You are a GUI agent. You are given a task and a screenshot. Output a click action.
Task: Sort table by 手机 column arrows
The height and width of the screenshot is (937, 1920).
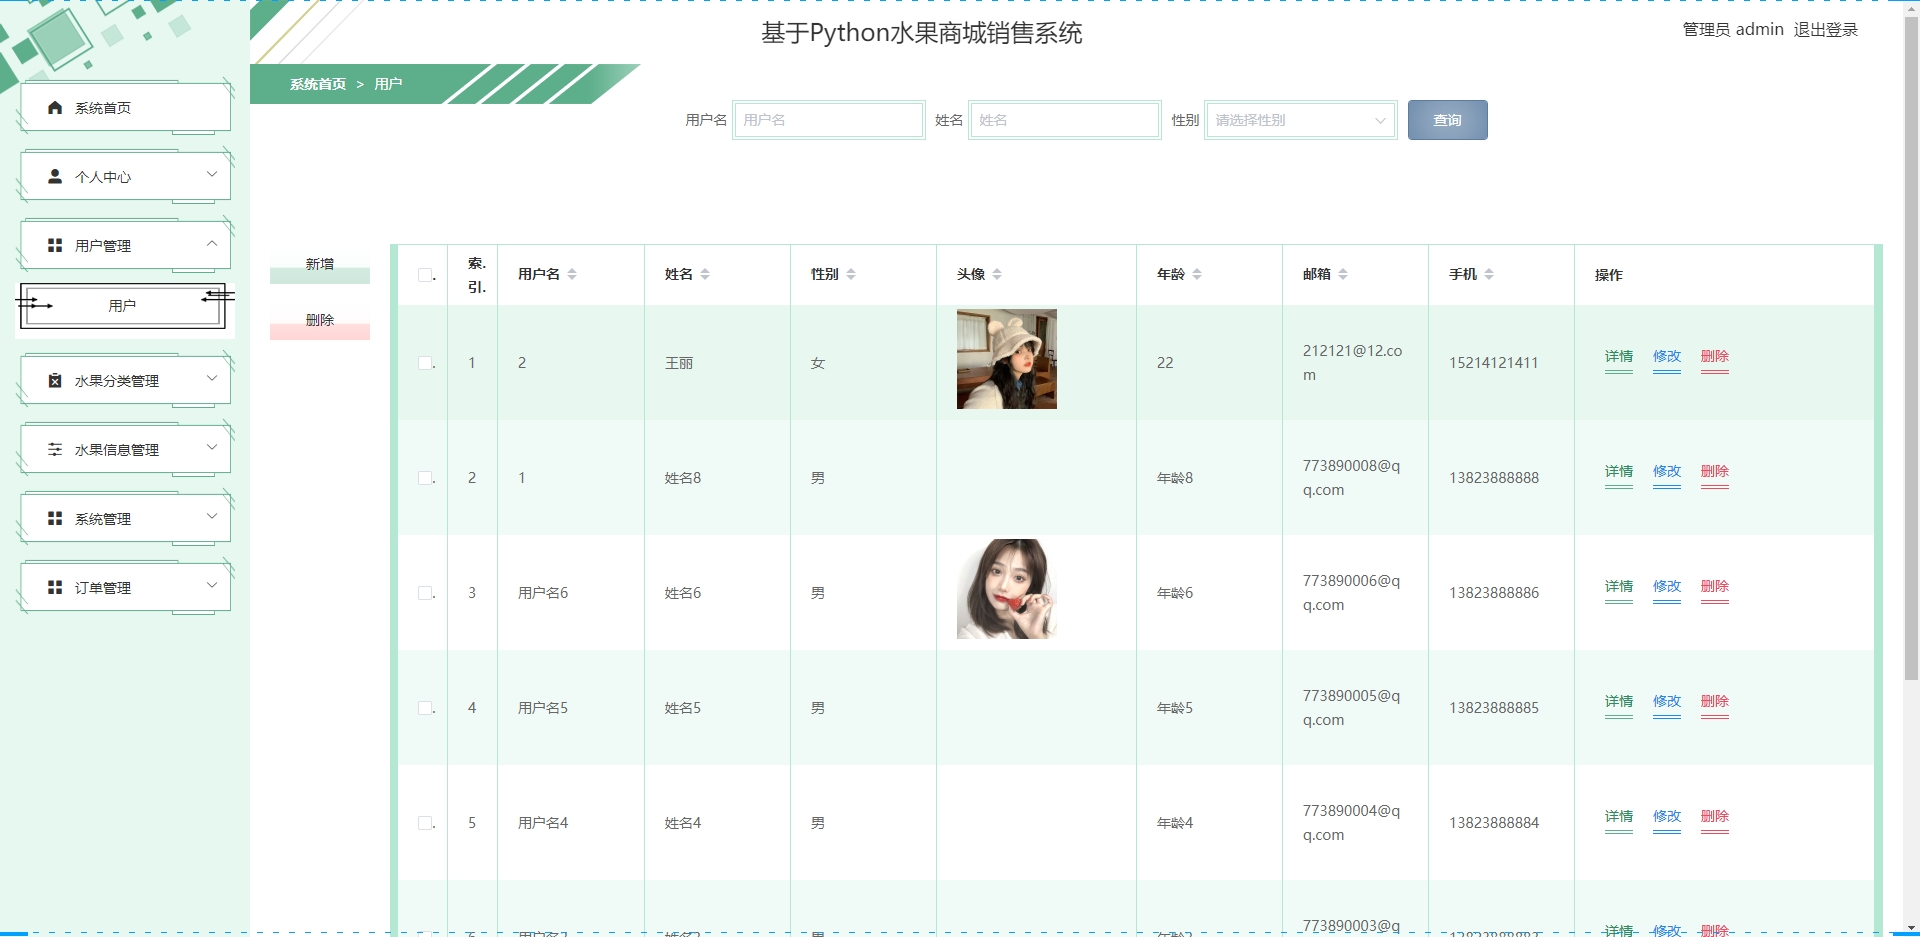pyautogui.click(x=1489, y=274)
